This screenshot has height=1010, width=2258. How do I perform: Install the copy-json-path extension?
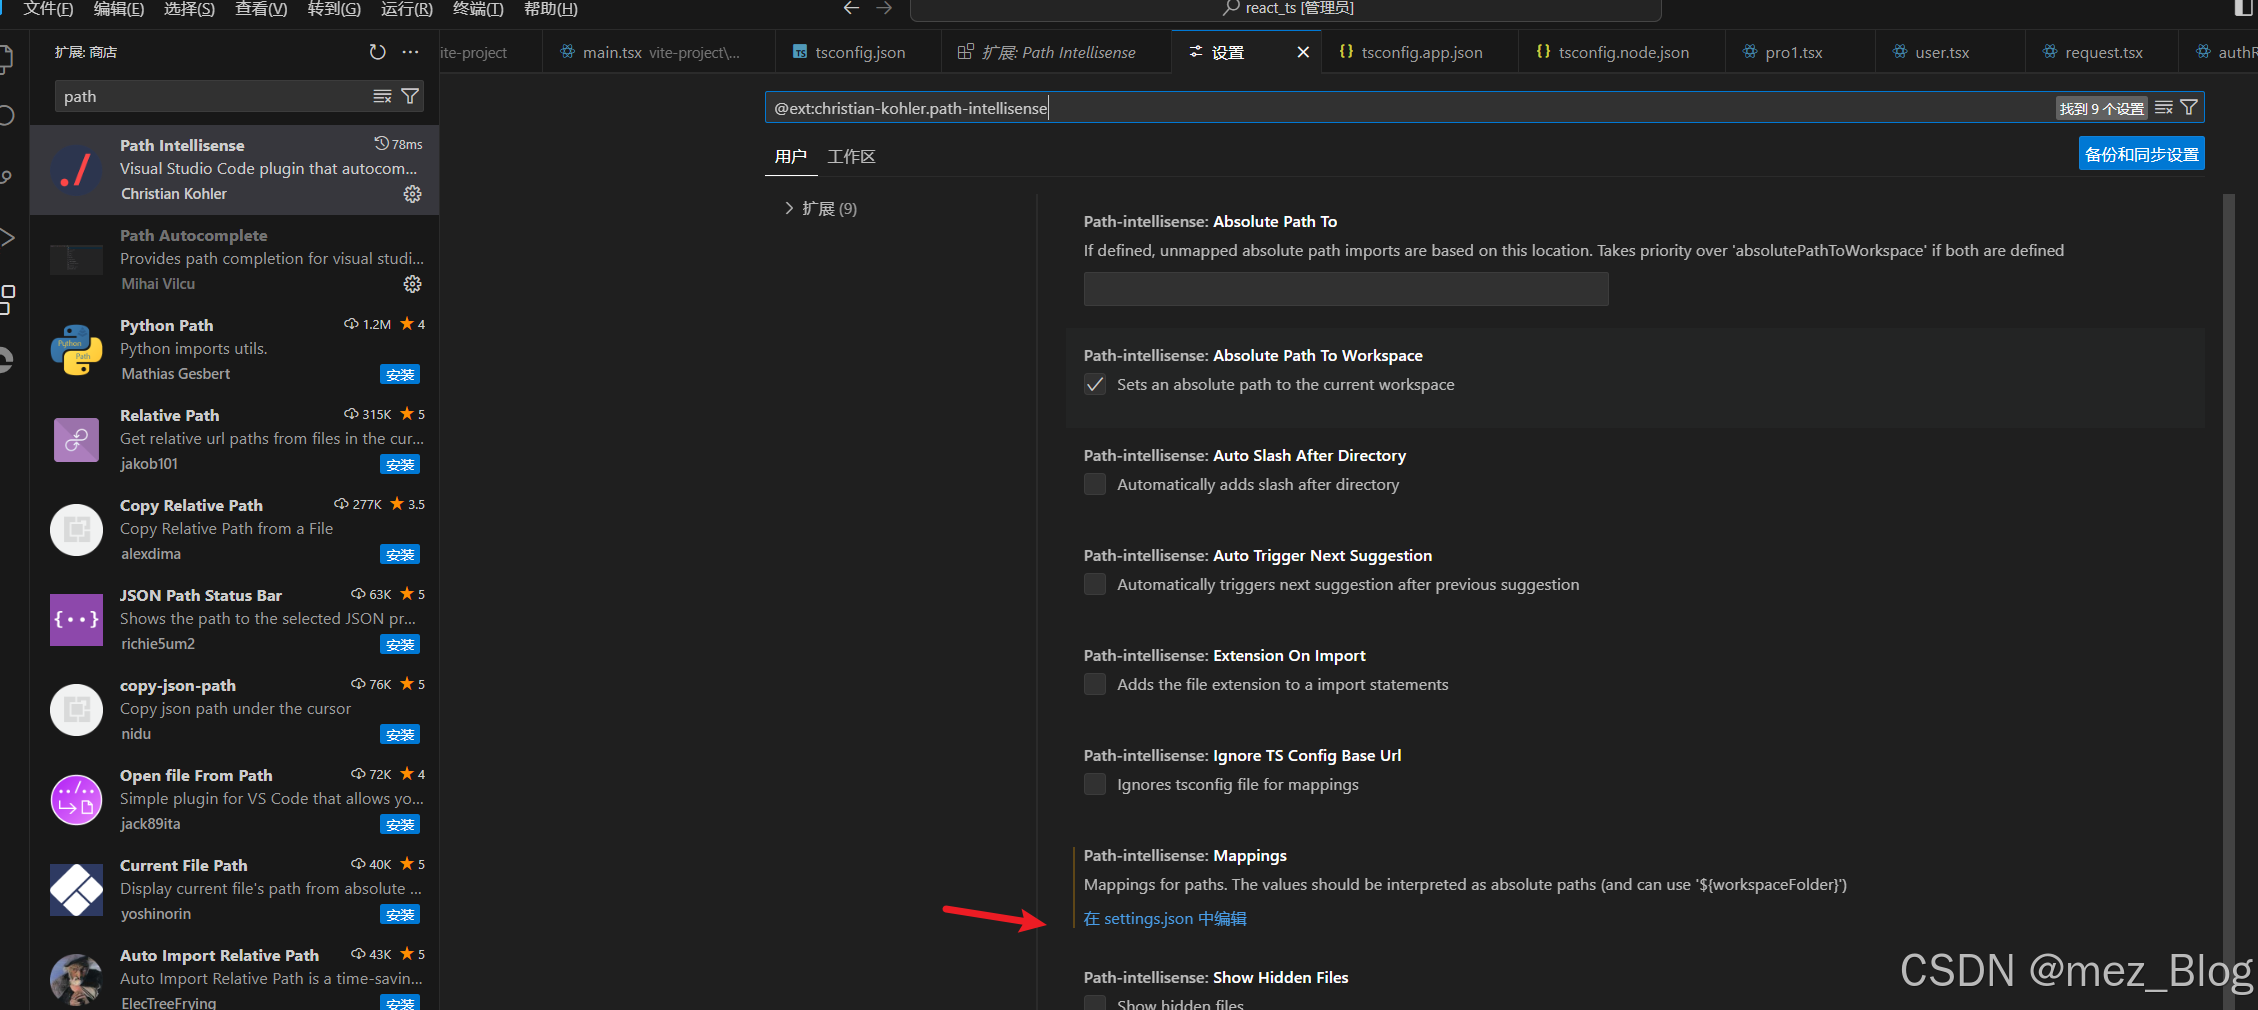pyautogui.click(x=400, y=735)
